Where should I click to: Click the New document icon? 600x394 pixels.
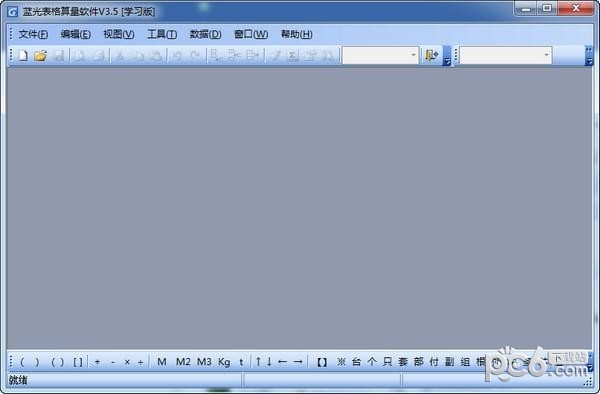[23, 56]
